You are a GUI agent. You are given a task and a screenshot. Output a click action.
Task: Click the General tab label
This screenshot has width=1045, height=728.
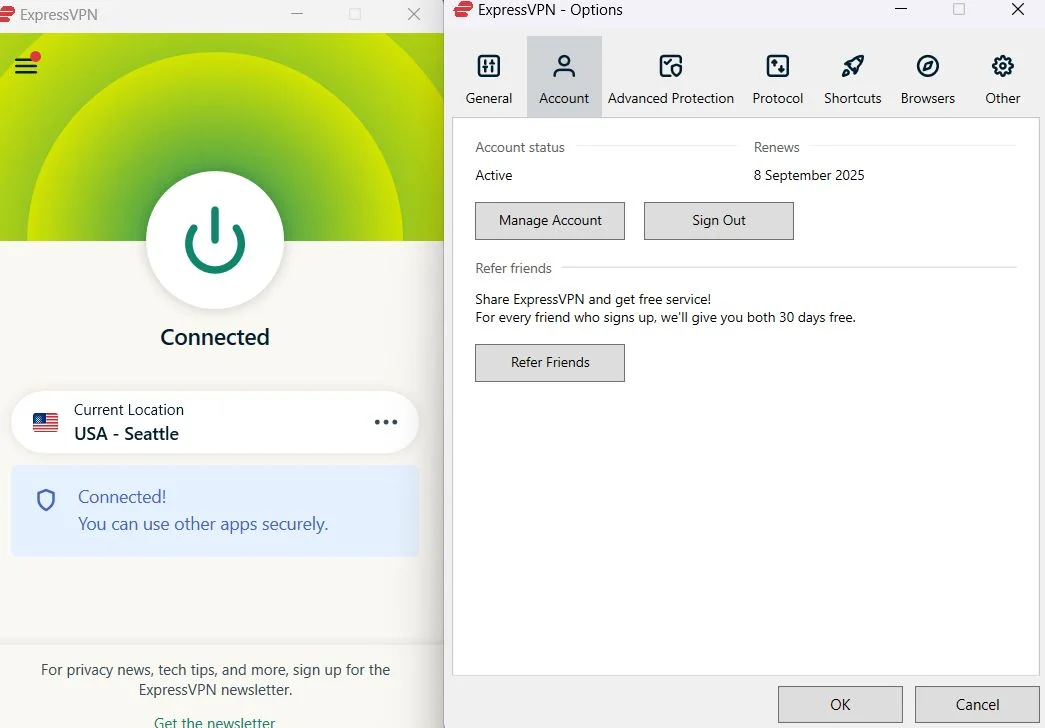click(x=489, y=98)
